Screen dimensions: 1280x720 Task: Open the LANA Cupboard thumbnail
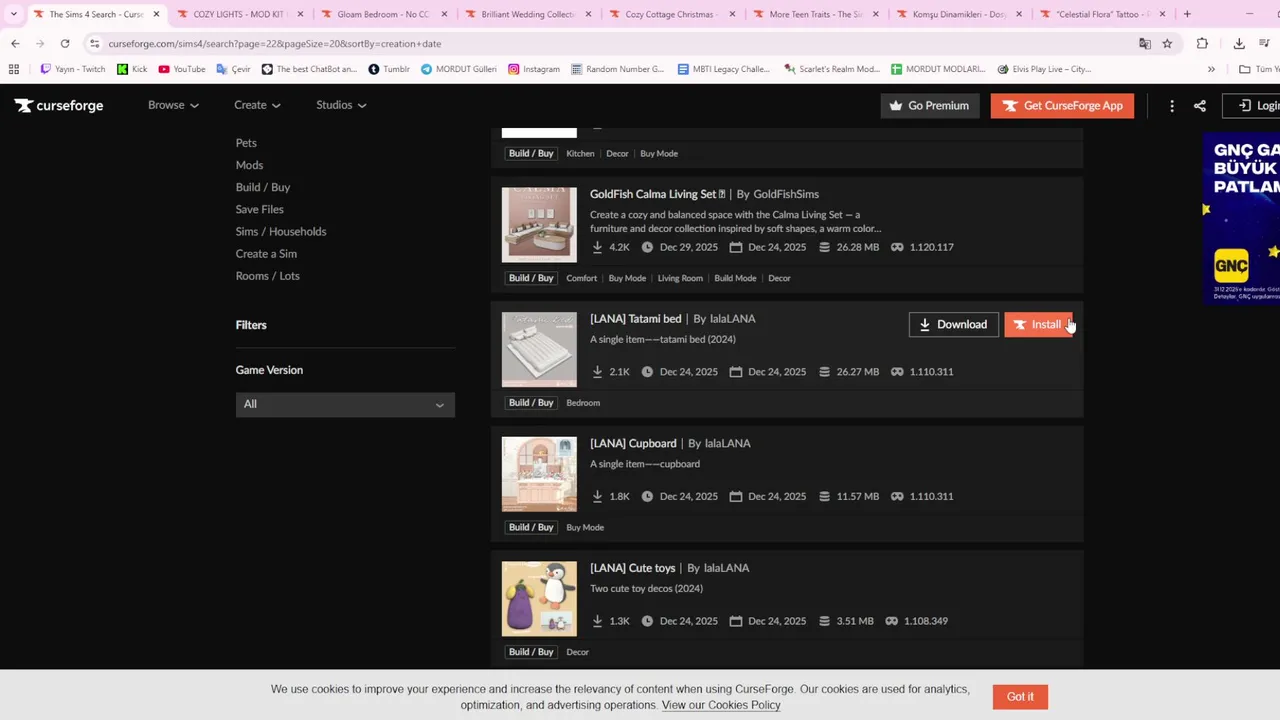[x=539, y=474]
